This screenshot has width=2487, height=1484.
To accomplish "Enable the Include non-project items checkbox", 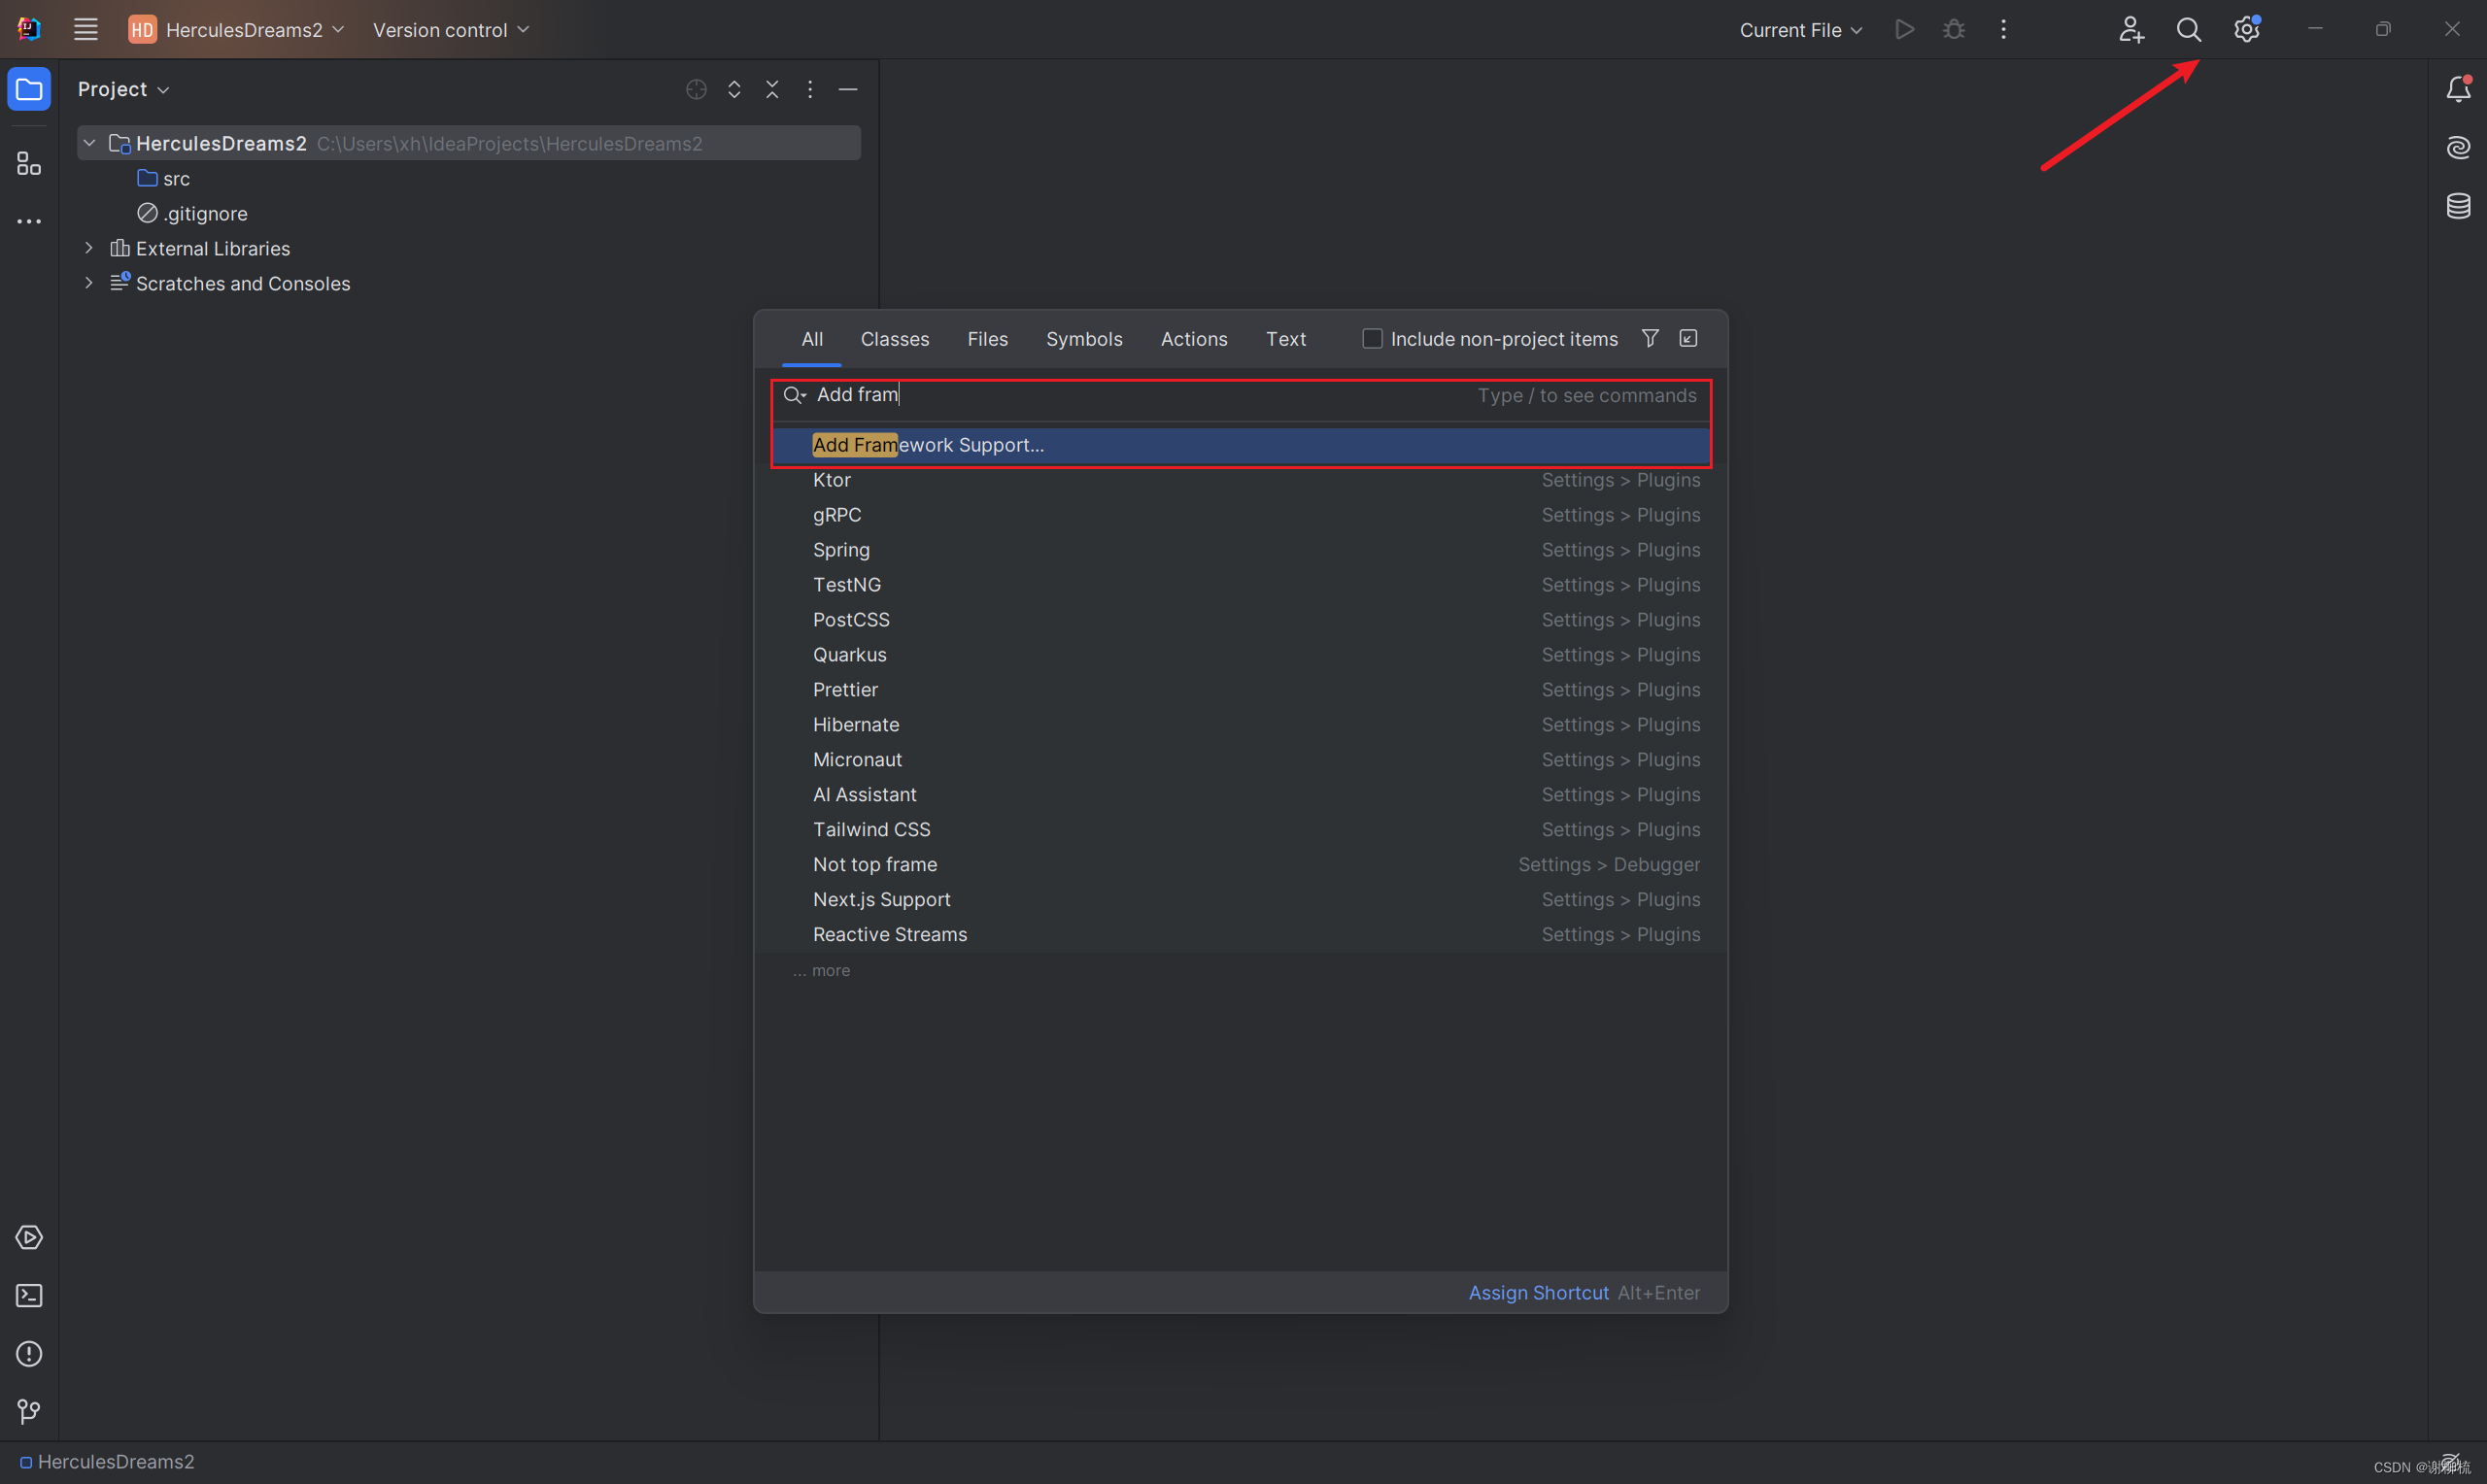I will [1371, 338].
